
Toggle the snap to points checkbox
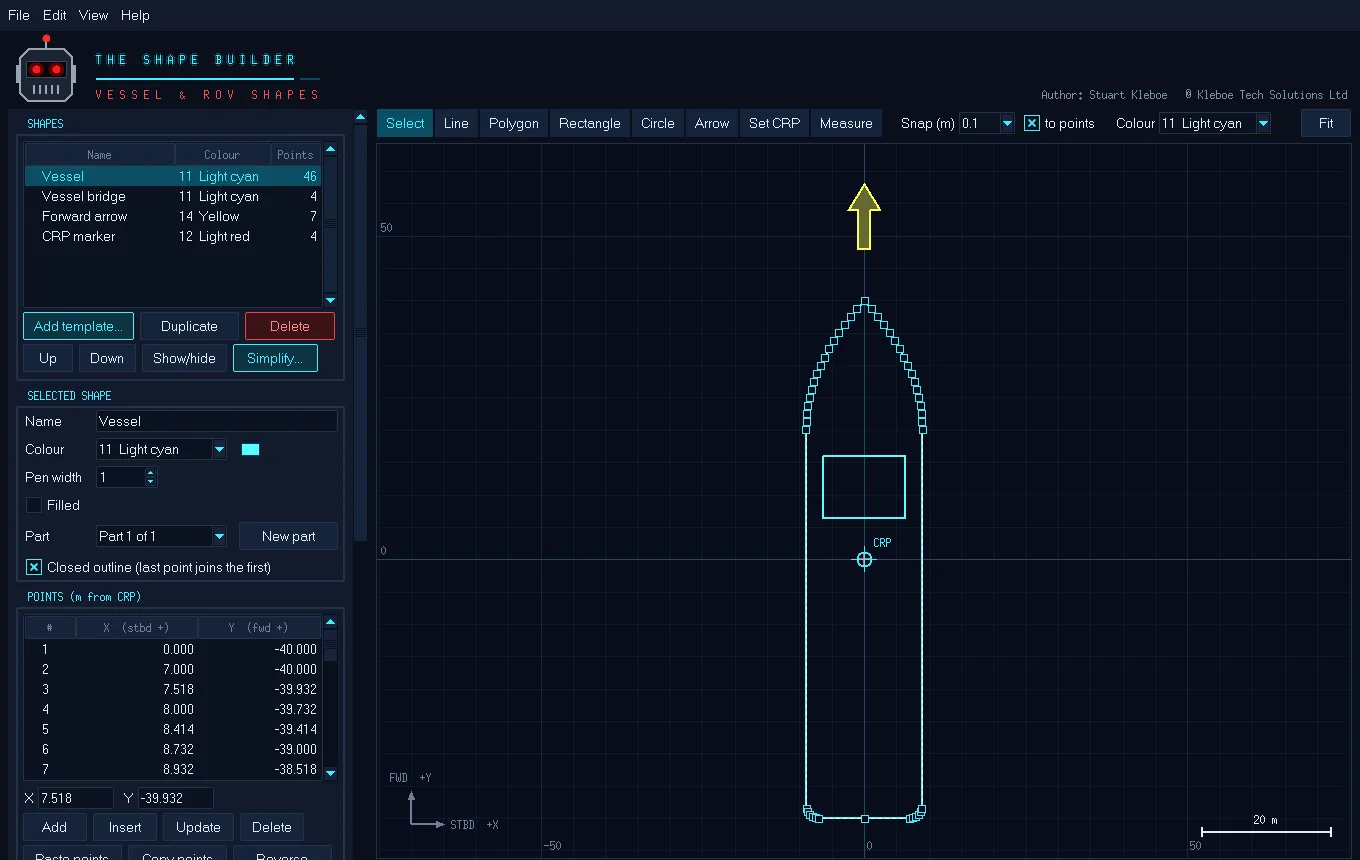pyautogui.click(x=1032, y=124)
